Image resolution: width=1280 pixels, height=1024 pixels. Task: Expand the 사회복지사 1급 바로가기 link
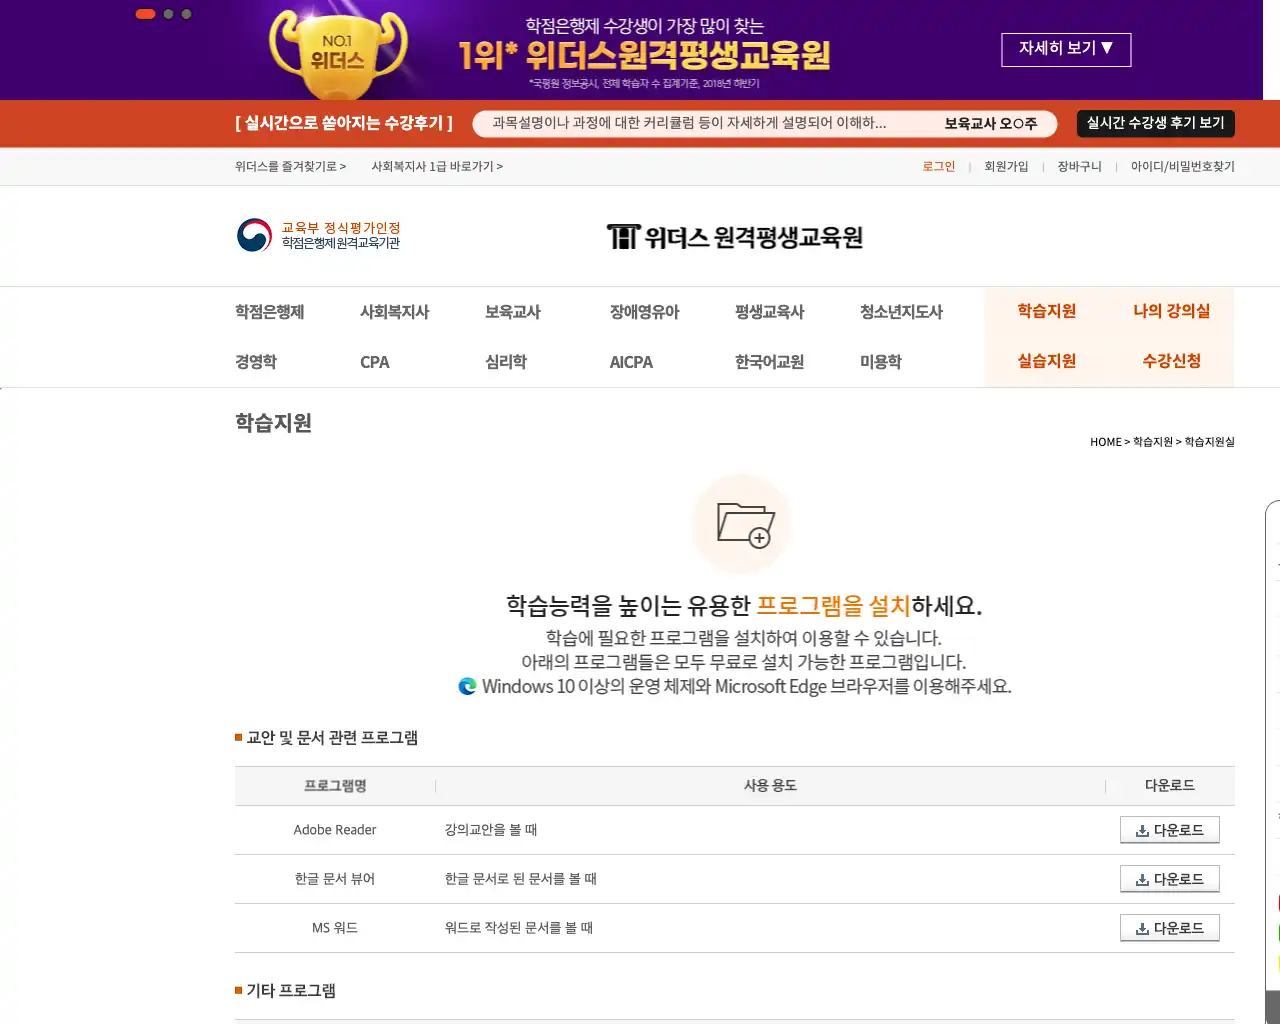tap(437, 166)
